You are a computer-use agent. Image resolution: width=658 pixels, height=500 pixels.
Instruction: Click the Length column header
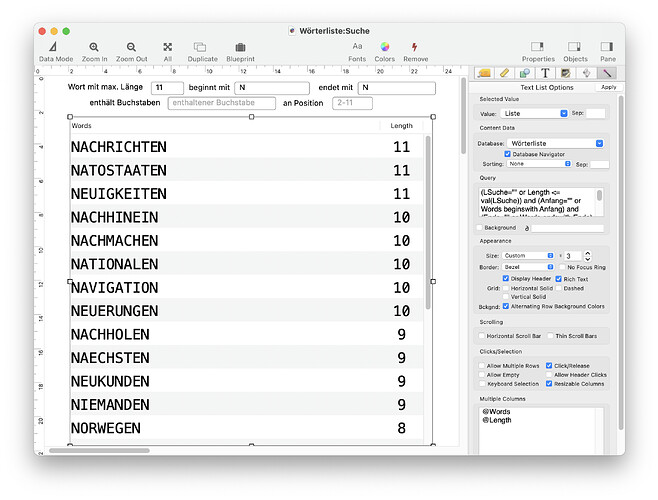pyautogui.click(x=401, y=126)
